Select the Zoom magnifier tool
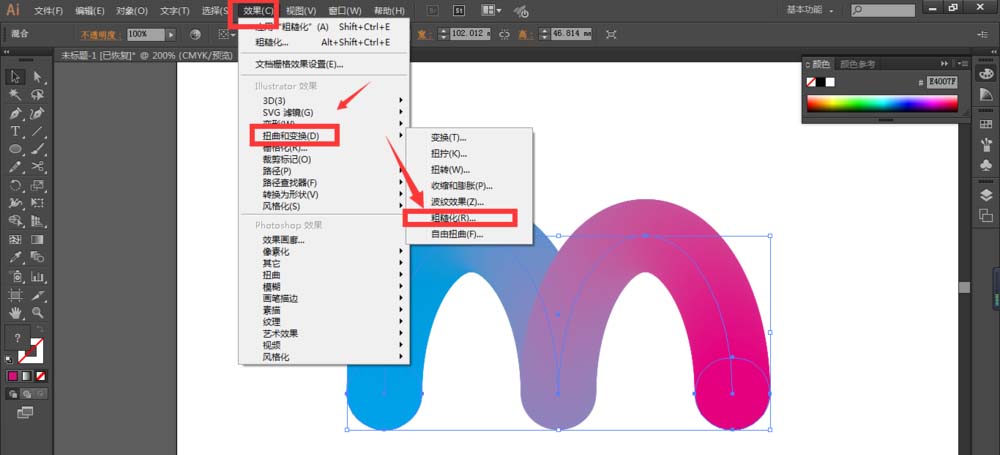The height and width of the screenshot is (455, 1000). pyautogui.click(x=38, y=313)
